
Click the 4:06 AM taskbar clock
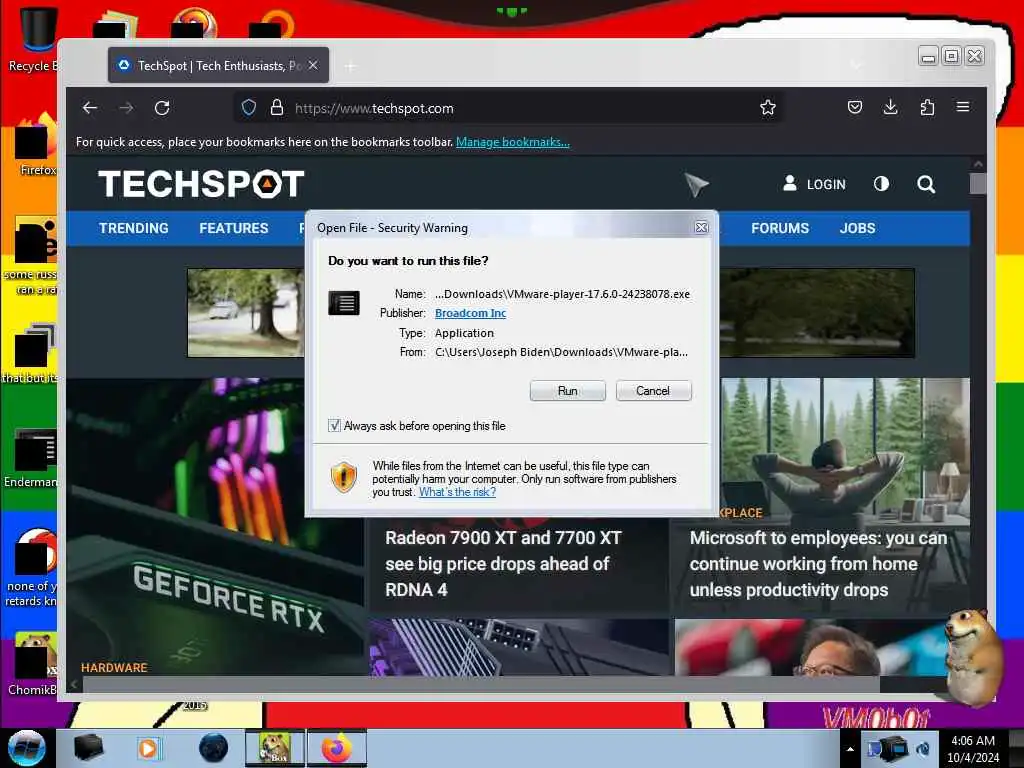[973, 748]
